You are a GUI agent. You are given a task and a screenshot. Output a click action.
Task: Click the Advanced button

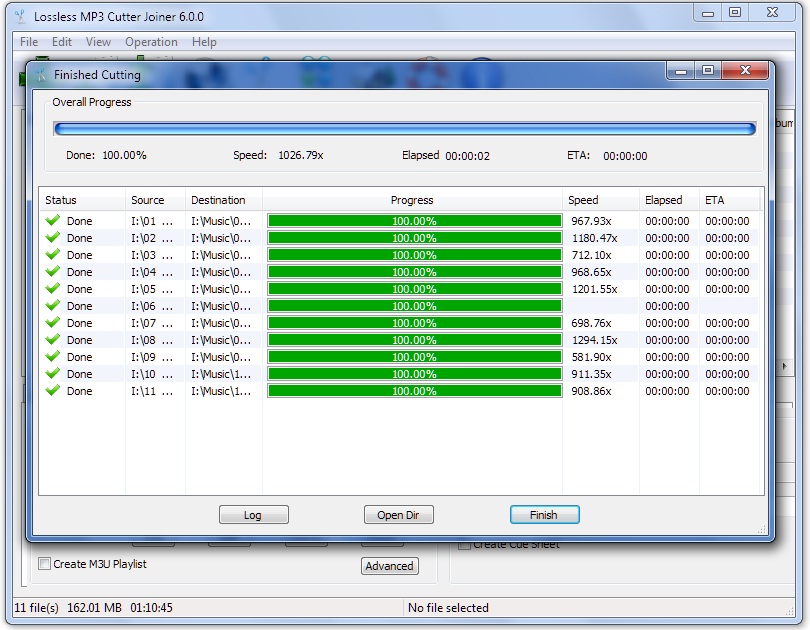coord(390,566)
